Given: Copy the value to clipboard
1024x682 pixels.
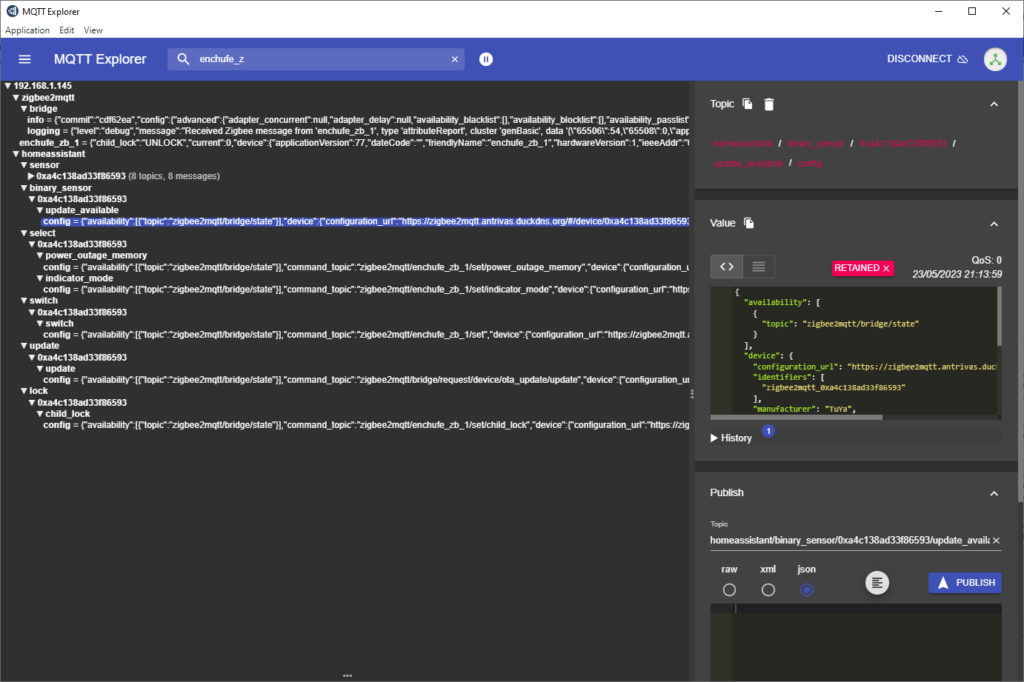Looking at the screenshot, I should click(x=749, y=223).
